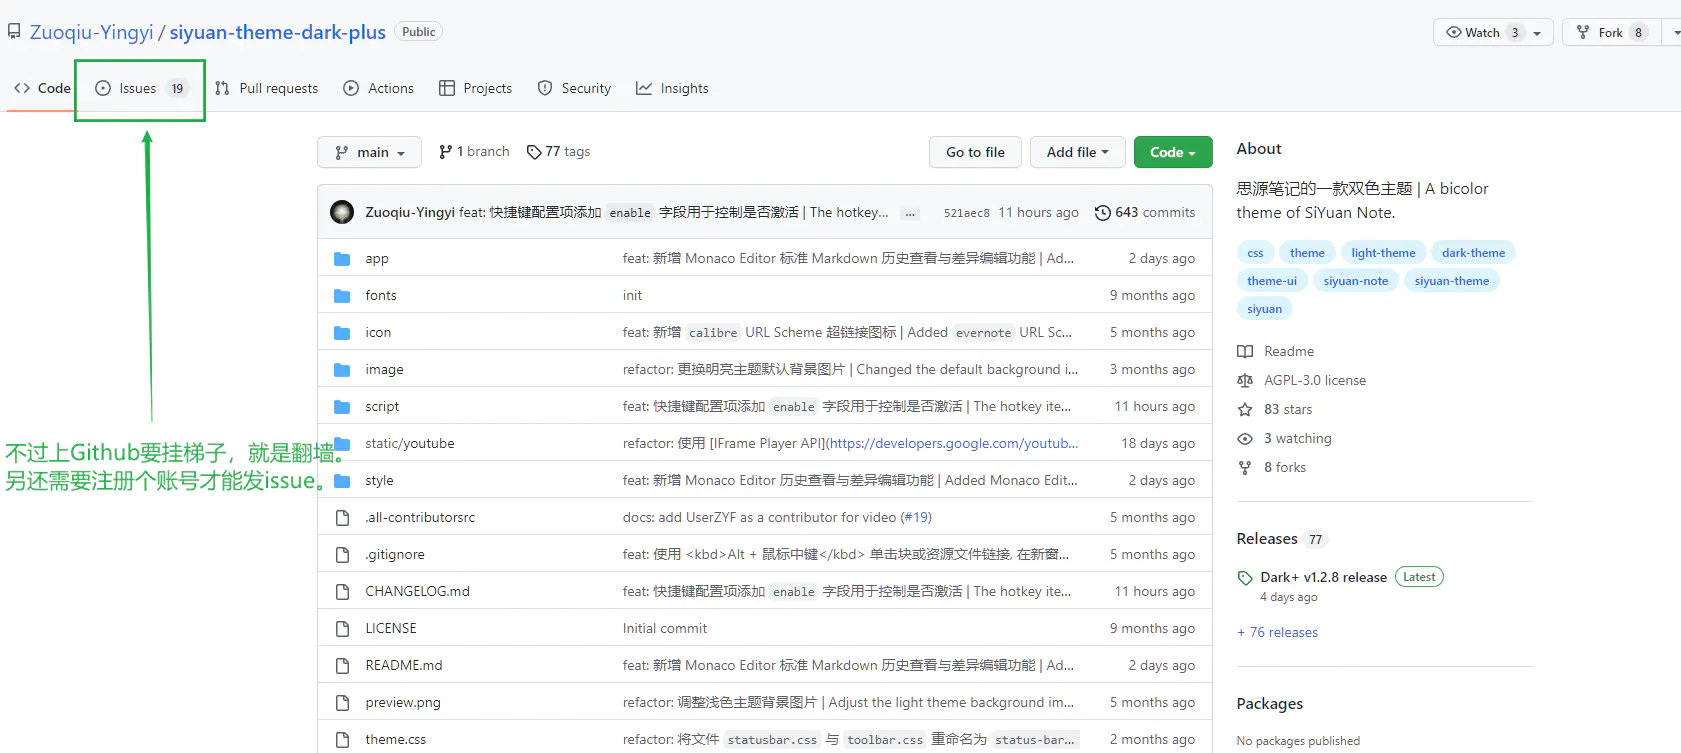Open the + 76 releases link
Viewport: 1681px width, 753px height.
point(1277,633)
